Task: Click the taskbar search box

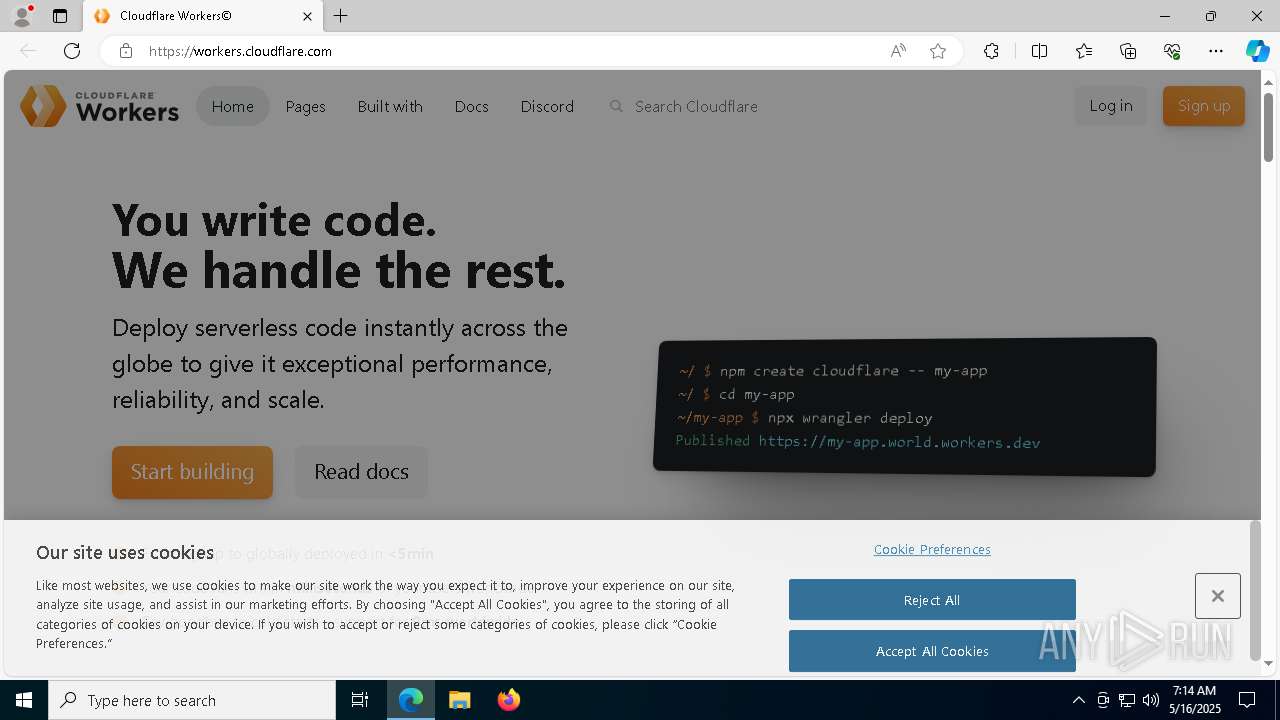Action: [x=192, y=700]
